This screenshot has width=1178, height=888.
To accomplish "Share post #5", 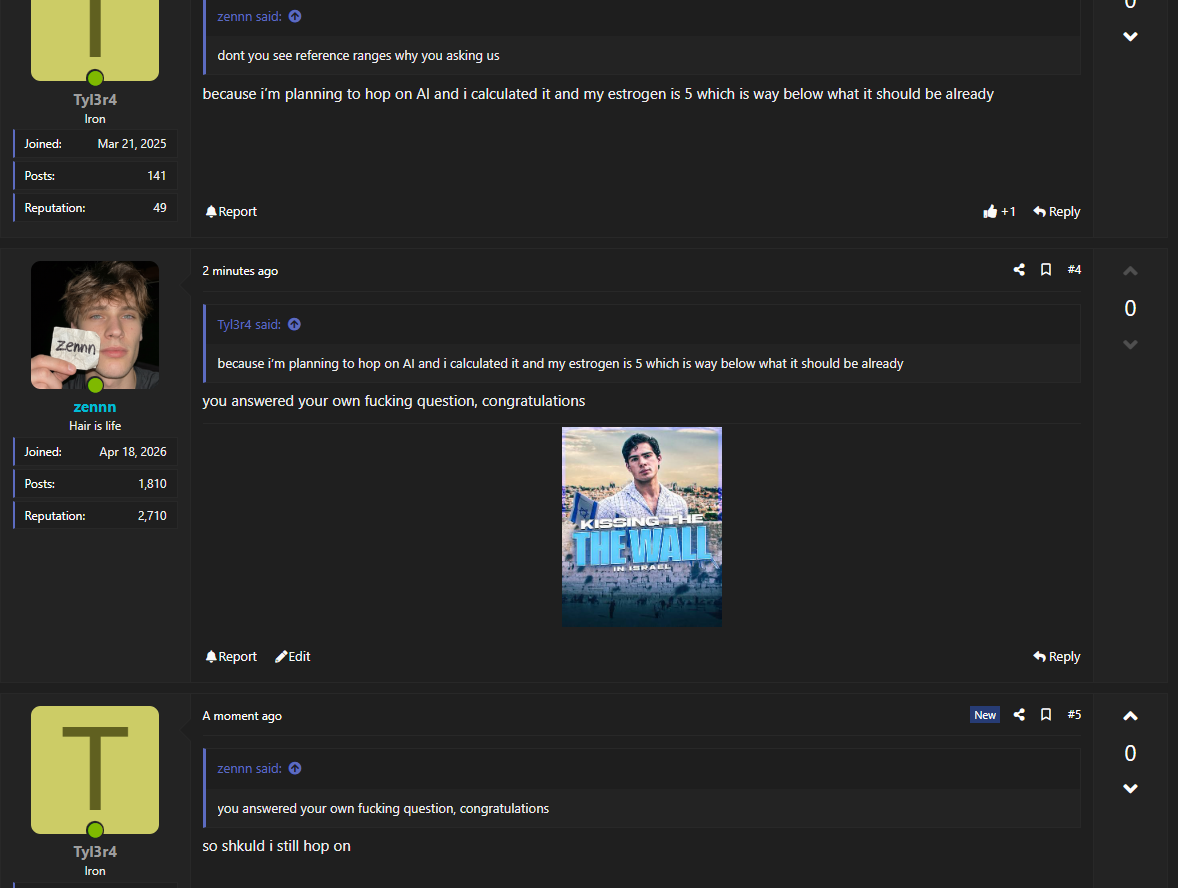I will pyautogui.click(x=1019, y=714).
